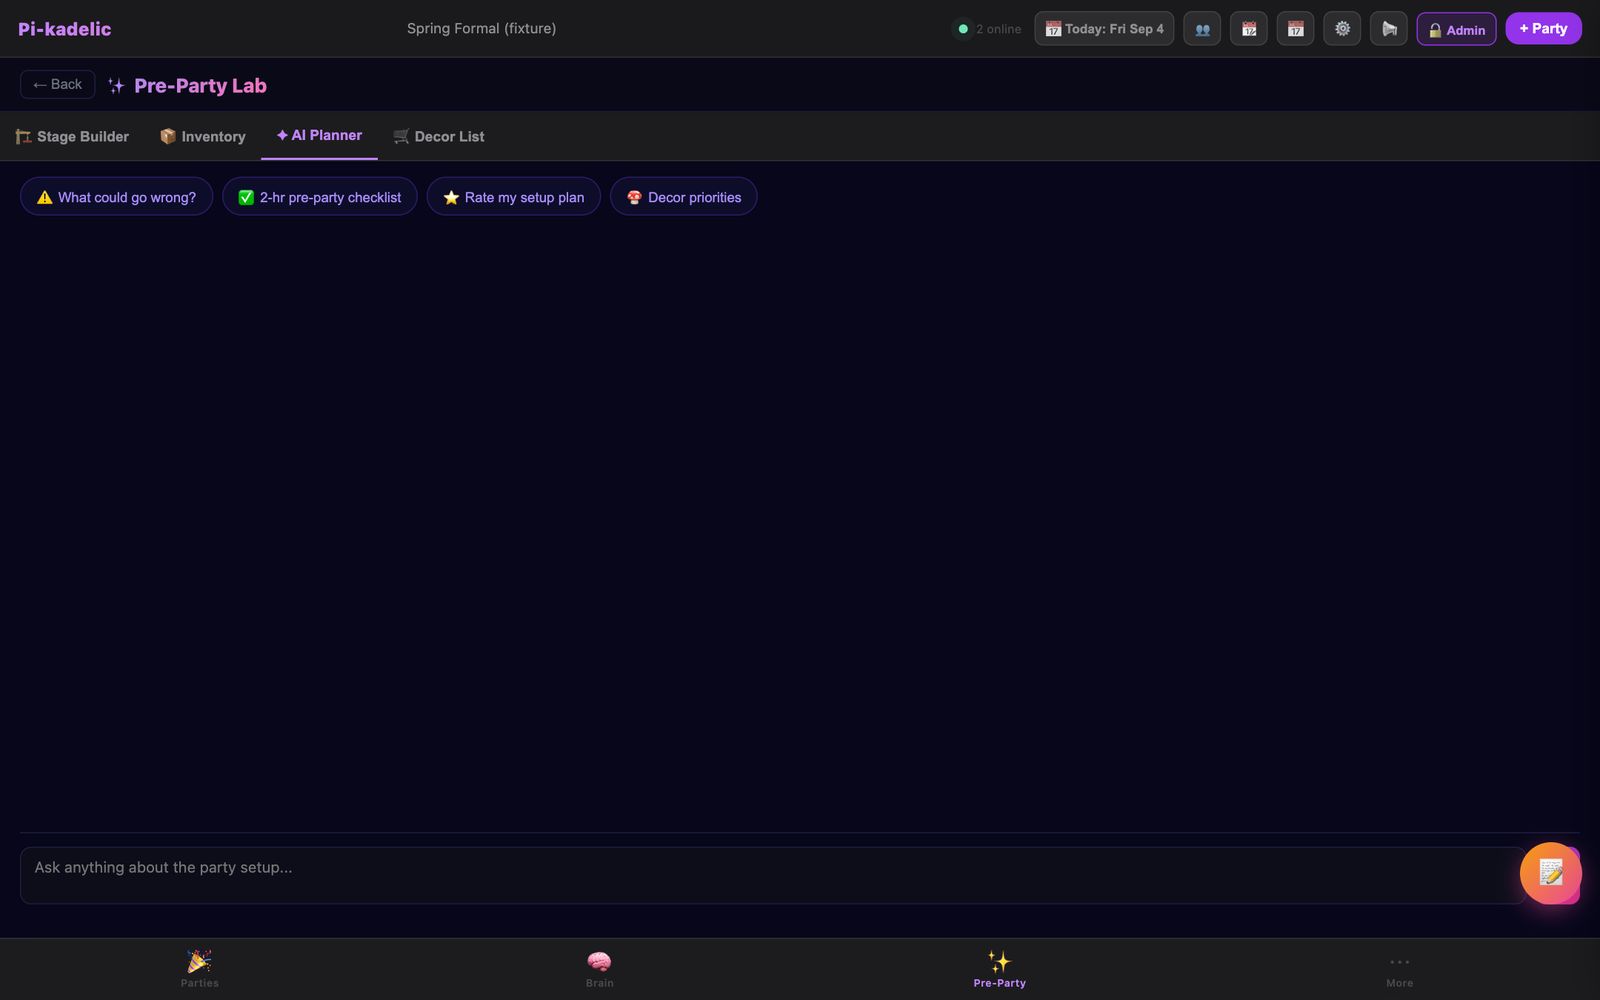Ask 'What could go wrong?' suggestion

[x=116, y=197]
